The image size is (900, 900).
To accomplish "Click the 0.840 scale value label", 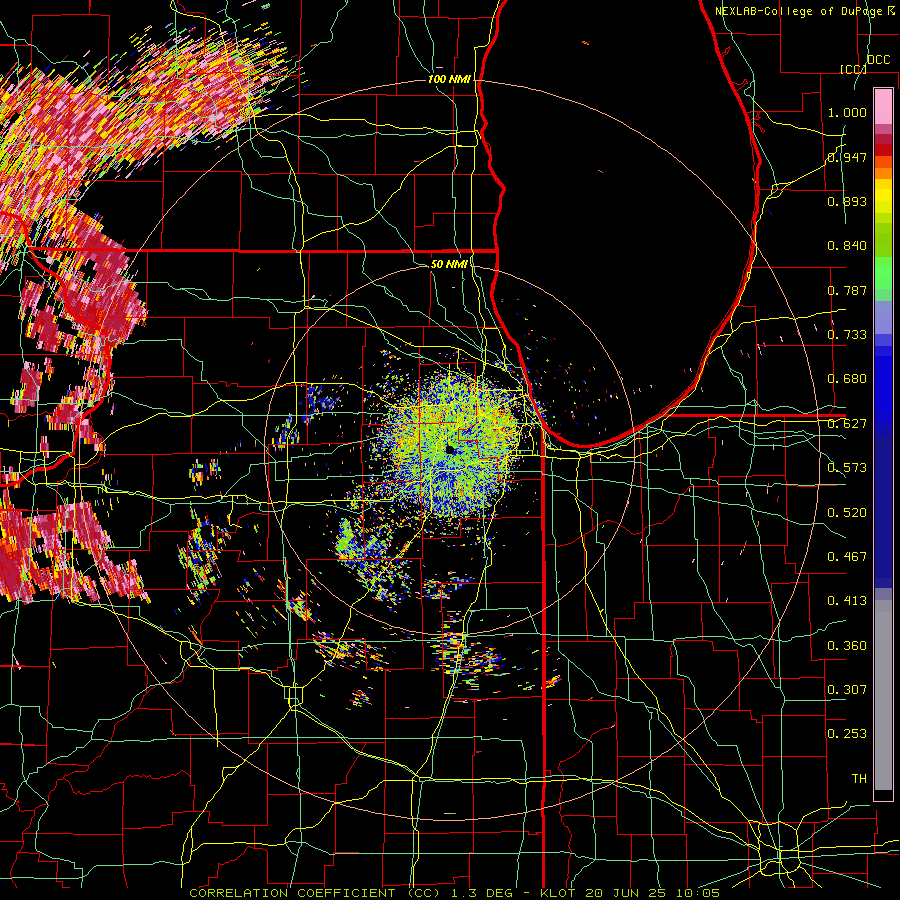I will pyautogui.click(x=847, y=246).
